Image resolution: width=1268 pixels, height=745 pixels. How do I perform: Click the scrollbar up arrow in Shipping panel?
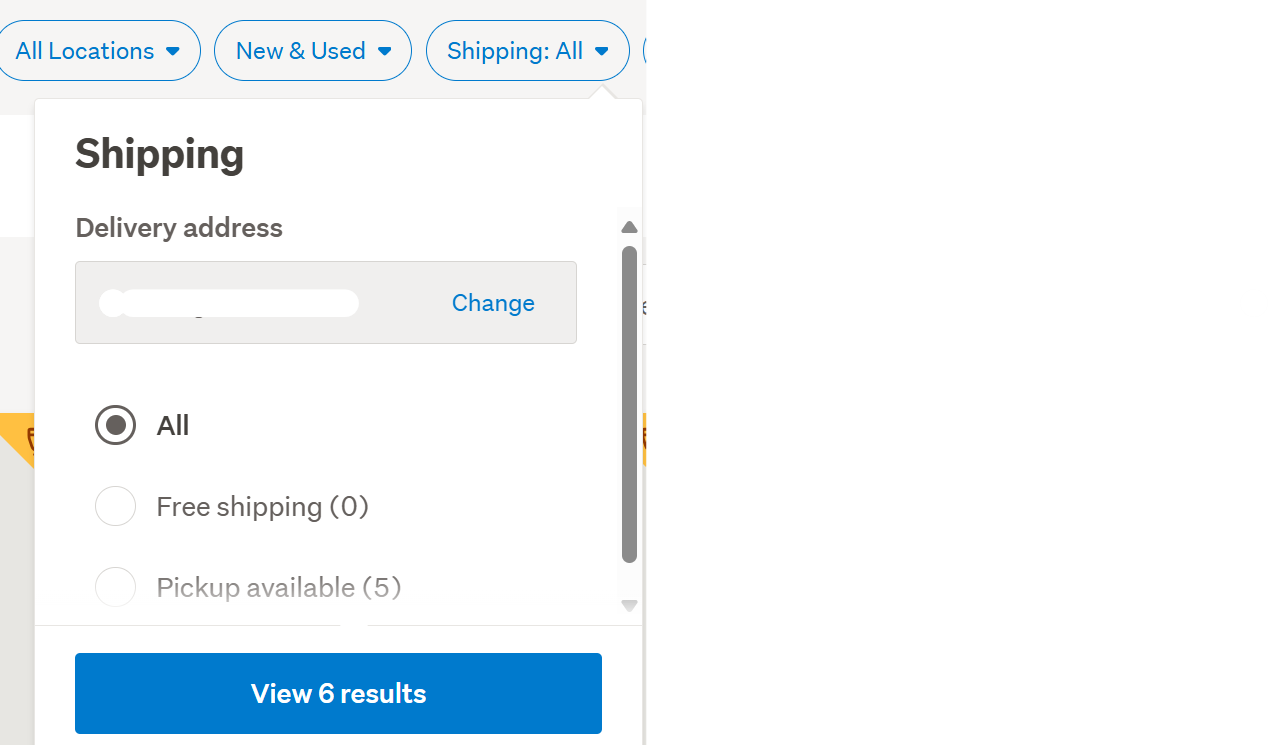[x=629, y=228]
